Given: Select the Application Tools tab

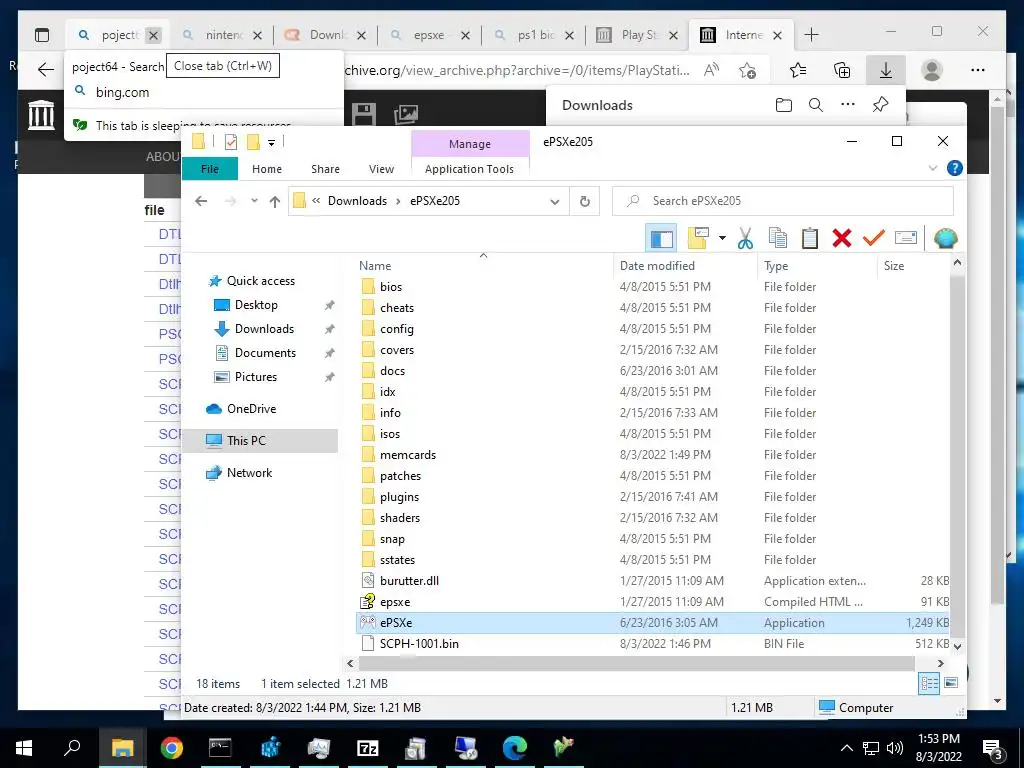Looking at the screenshot, I should point(469,169).
